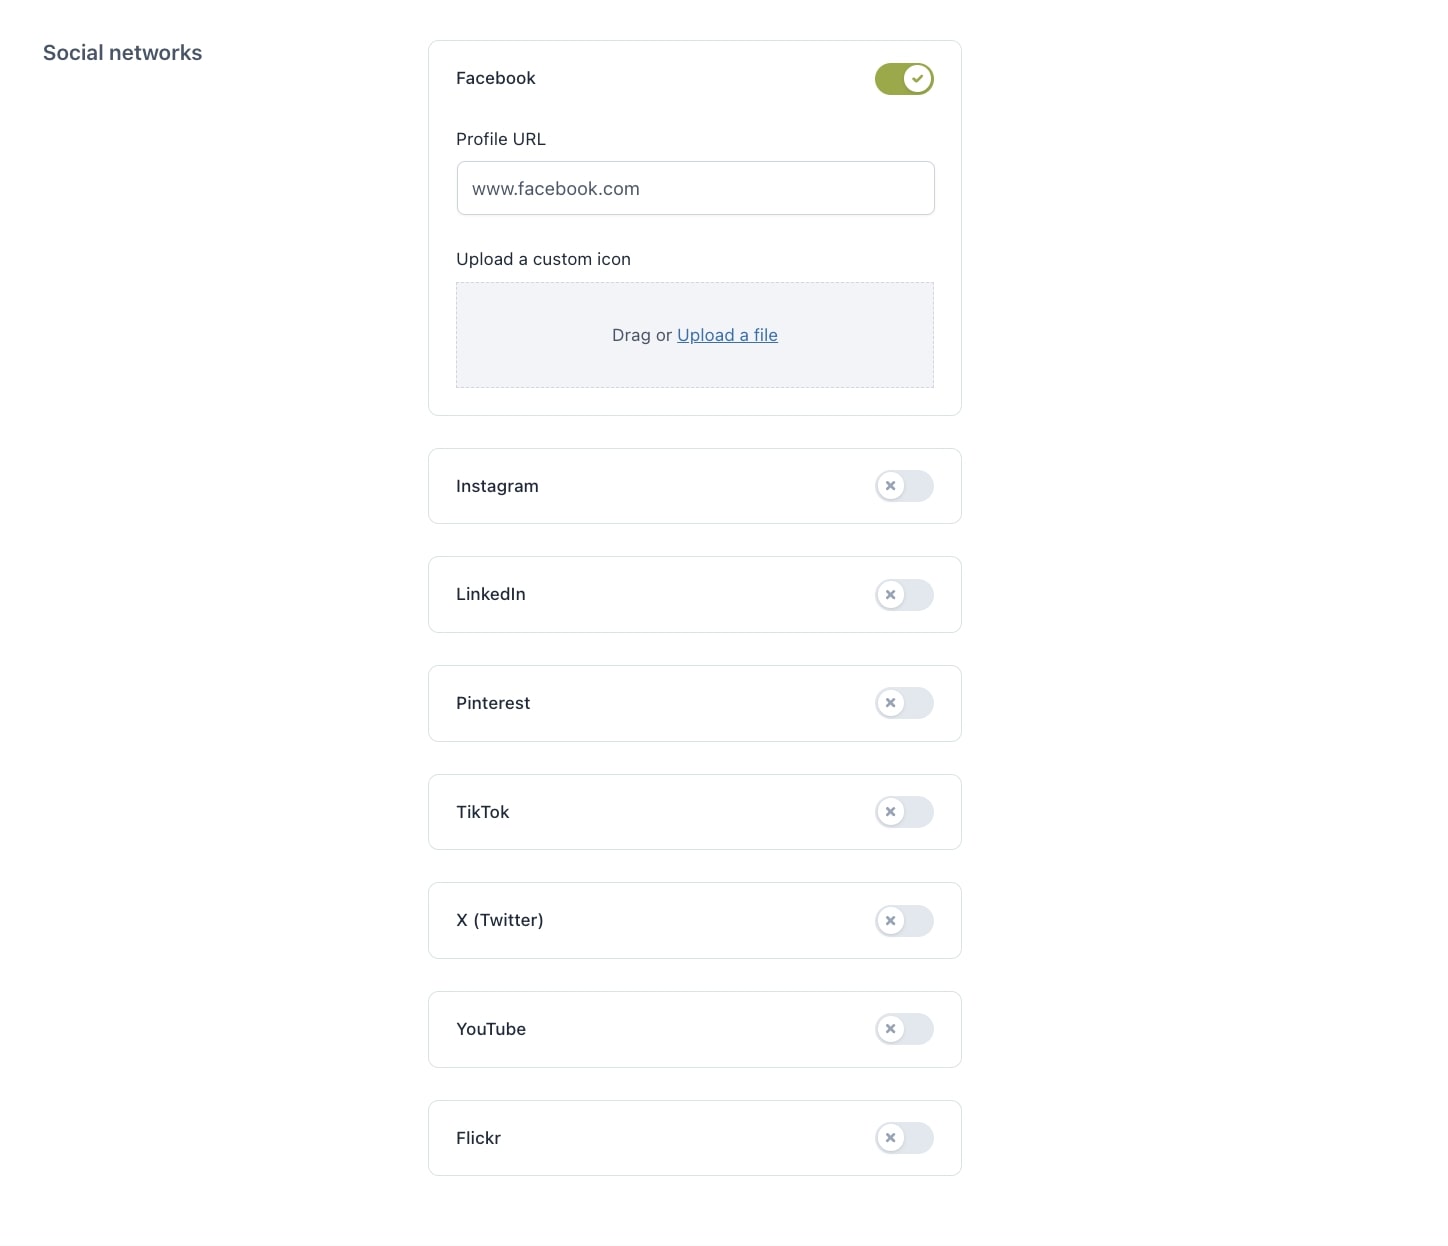The width and height of the screenshot is (1448, 1246).
Task: Click the TikTok label text
Action: click(483, 812)
